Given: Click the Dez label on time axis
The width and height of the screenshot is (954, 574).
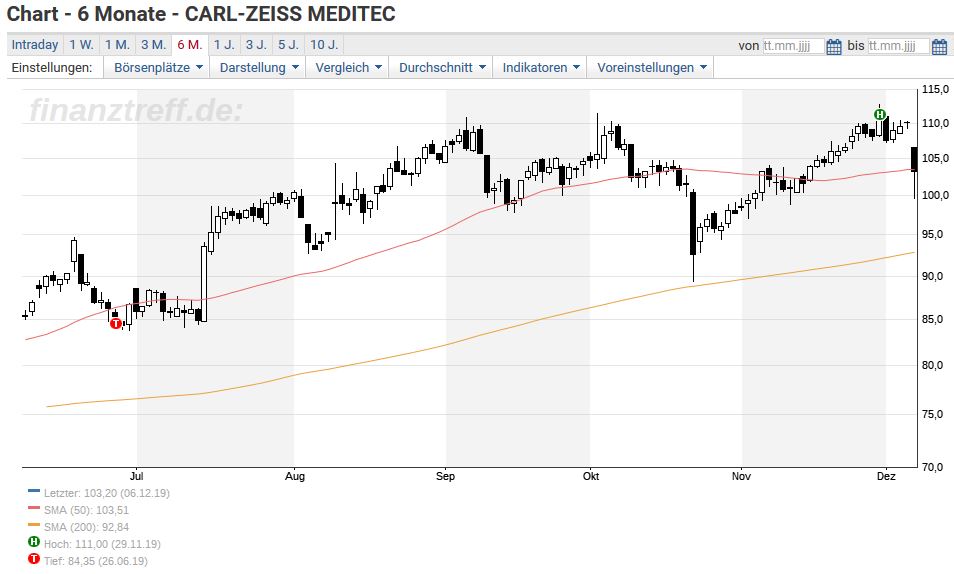Looking at the screenshot, I should (x=886, y=476).
